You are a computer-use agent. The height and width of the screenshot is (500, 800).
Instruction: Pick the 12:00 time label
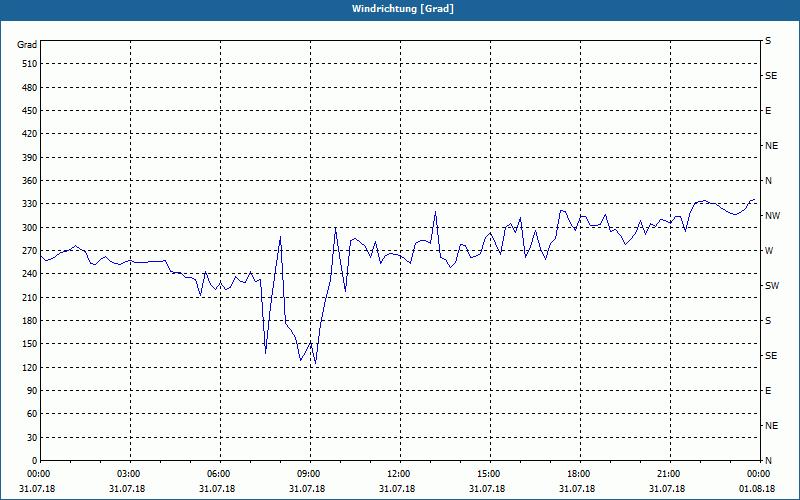pyautogui.click(x=398, y=474)
